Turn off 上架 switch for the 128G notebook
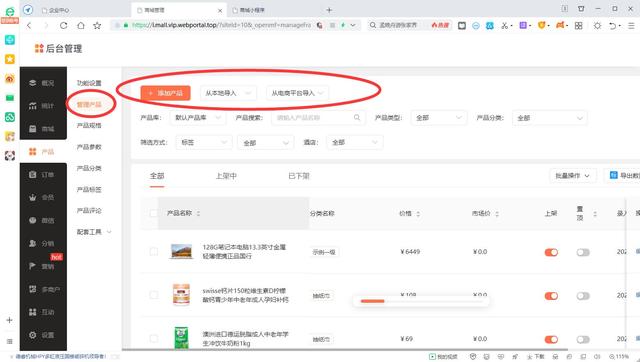The width and height of the screenshot is (640, 362). pyautogui.click(x=551, y=252)
